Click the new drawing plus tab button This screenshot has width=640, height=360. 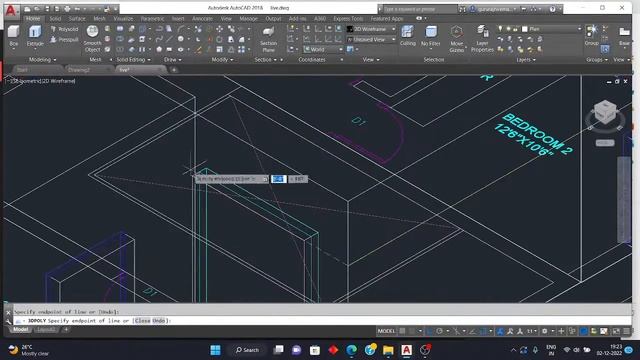(x=174, y=70)
